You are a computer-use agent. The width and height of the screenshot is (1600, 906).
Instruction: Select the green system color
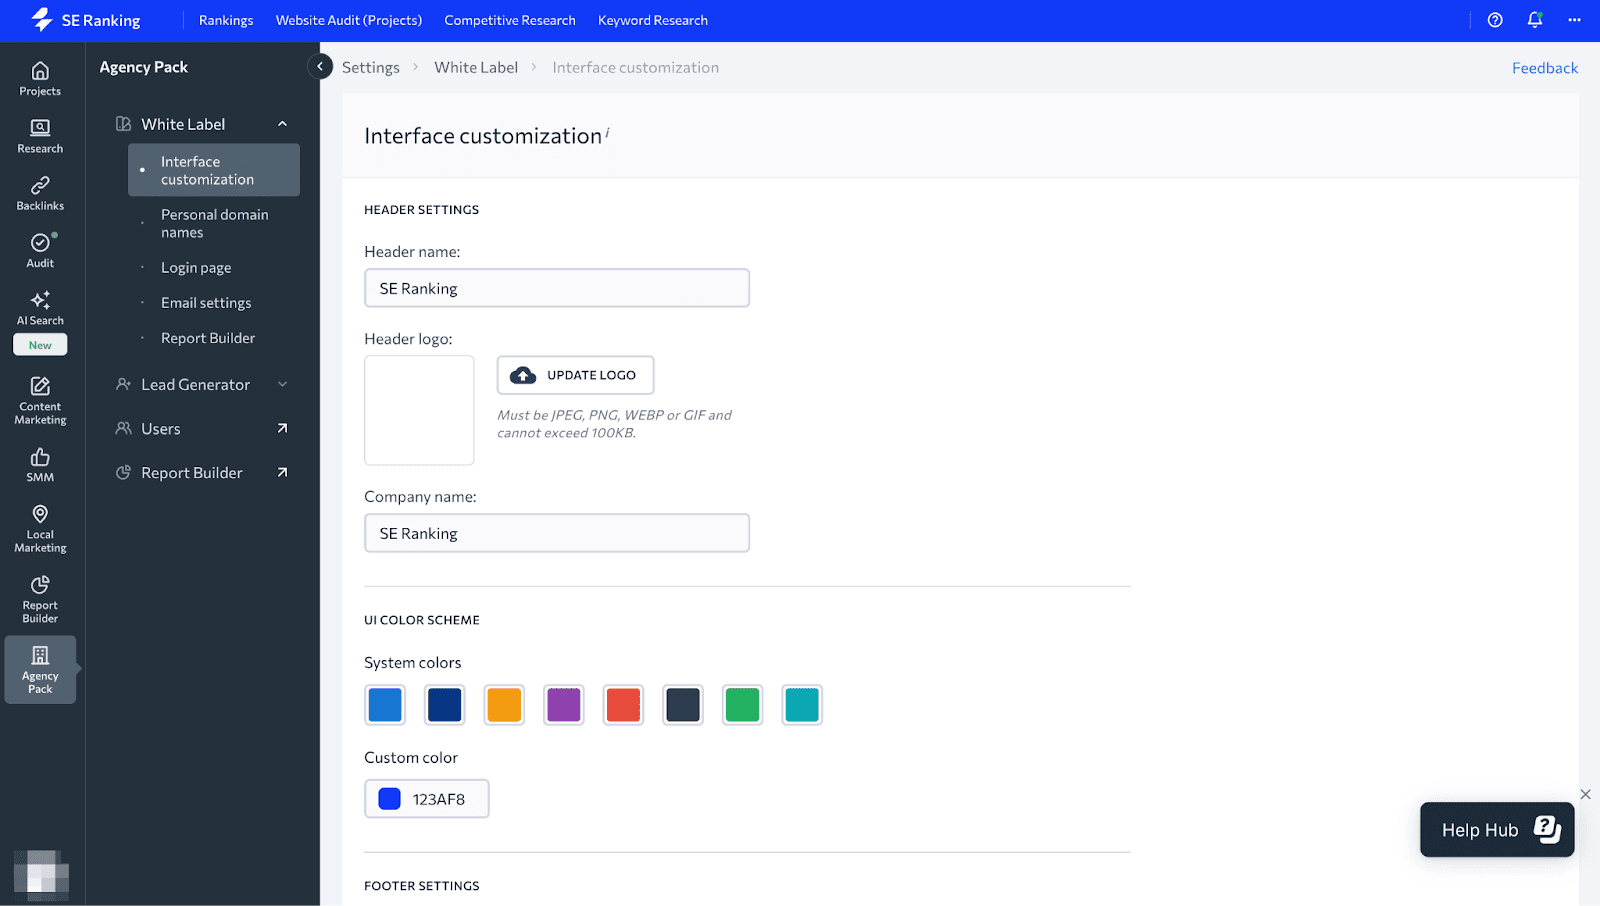point(742,705)
